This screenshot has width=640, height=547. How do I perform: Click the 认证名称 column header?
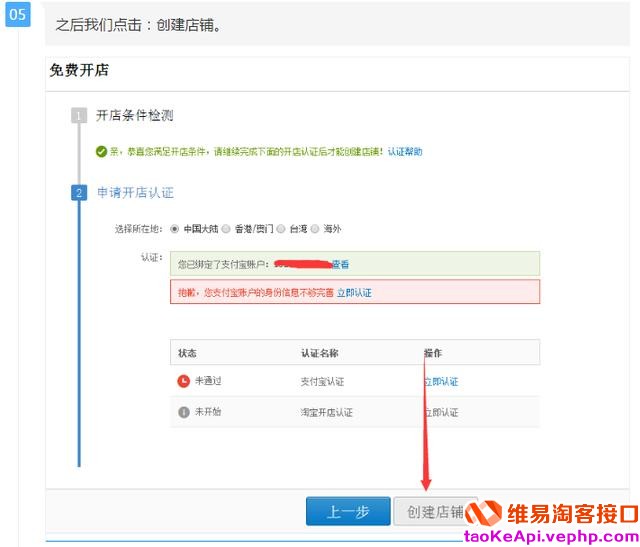pyautogui.click(x=320, y=353)
